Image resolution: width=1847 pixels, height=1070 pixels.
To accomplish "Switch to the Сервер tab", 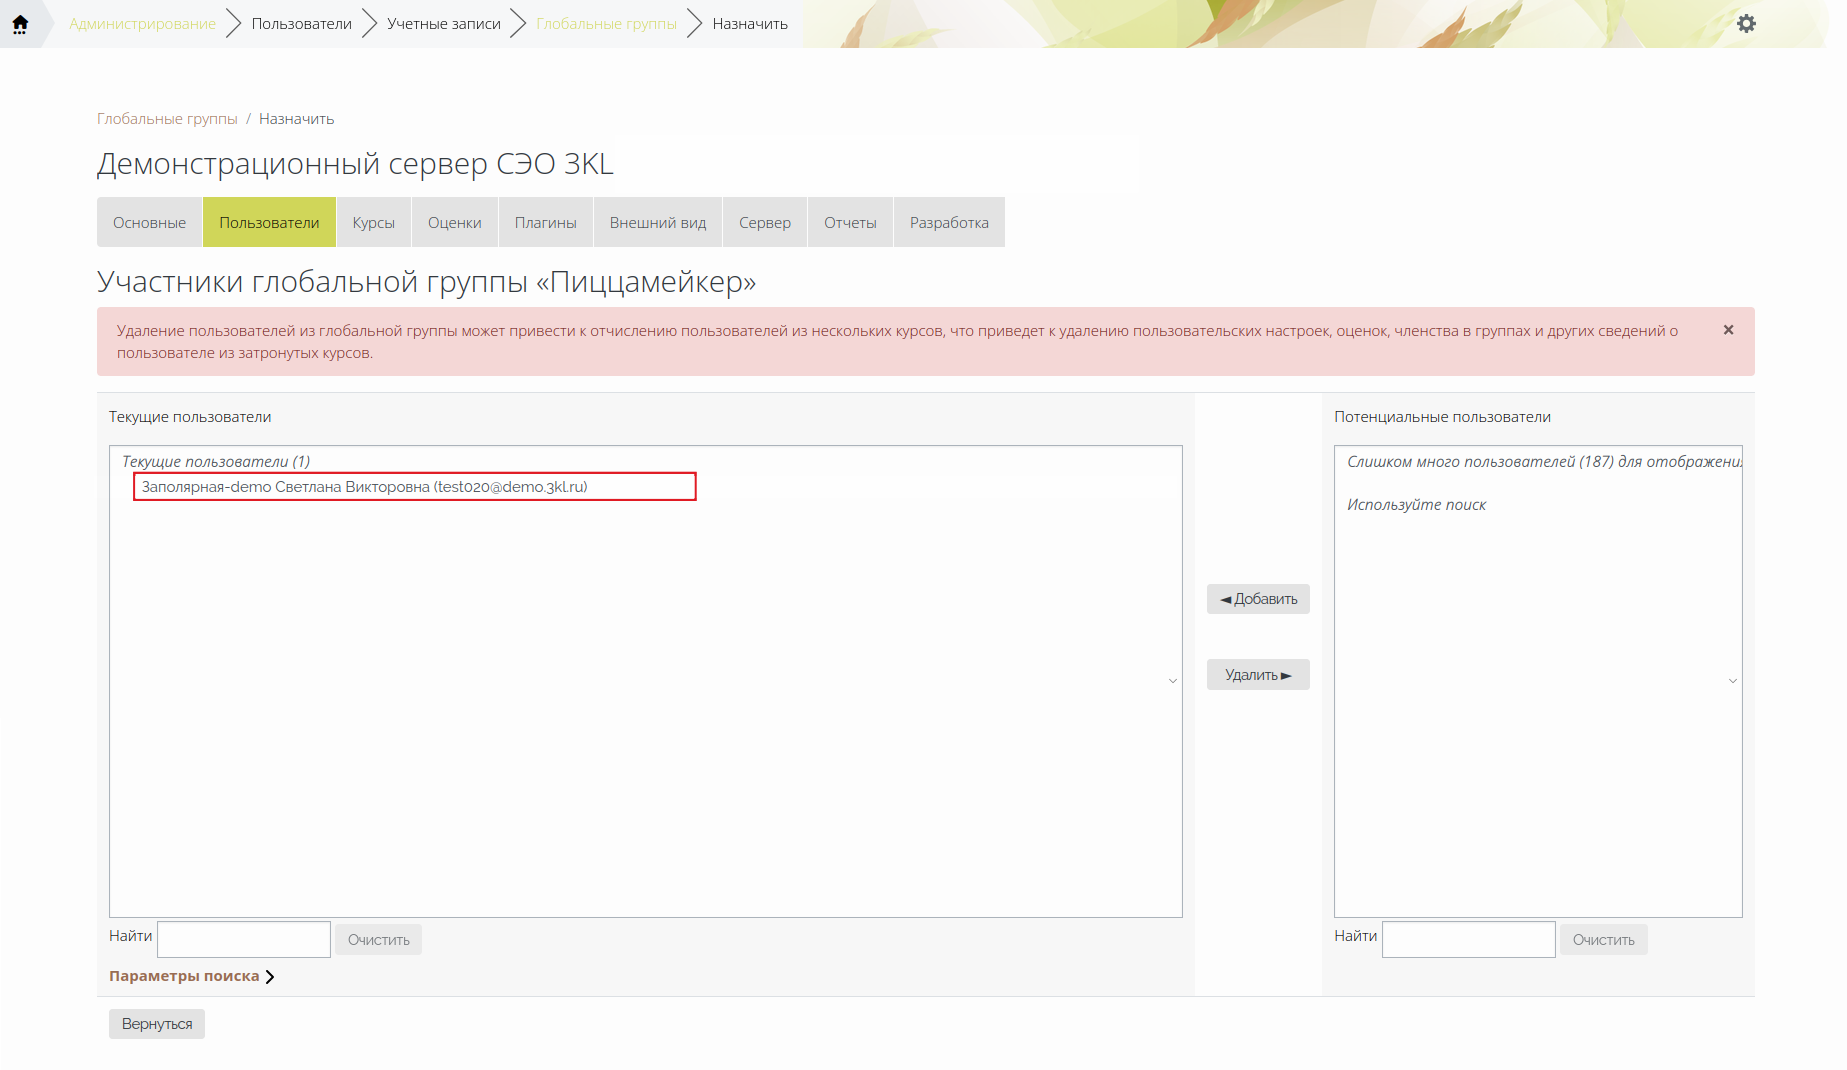I will point(765,222).
